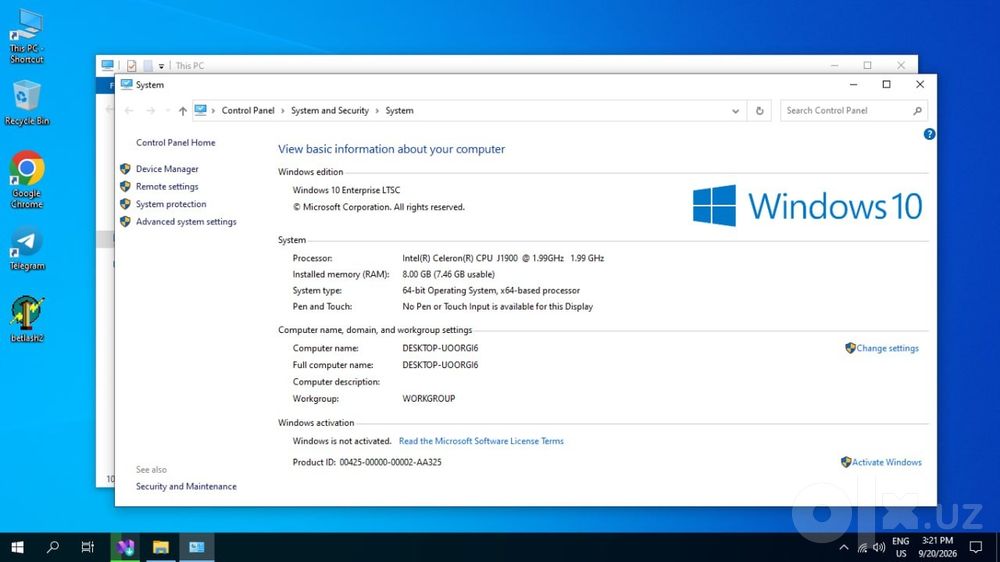Select This PC shortcut on desktop
The width and height of the screenshot is (1000, 562).
(x=27, y=36)
